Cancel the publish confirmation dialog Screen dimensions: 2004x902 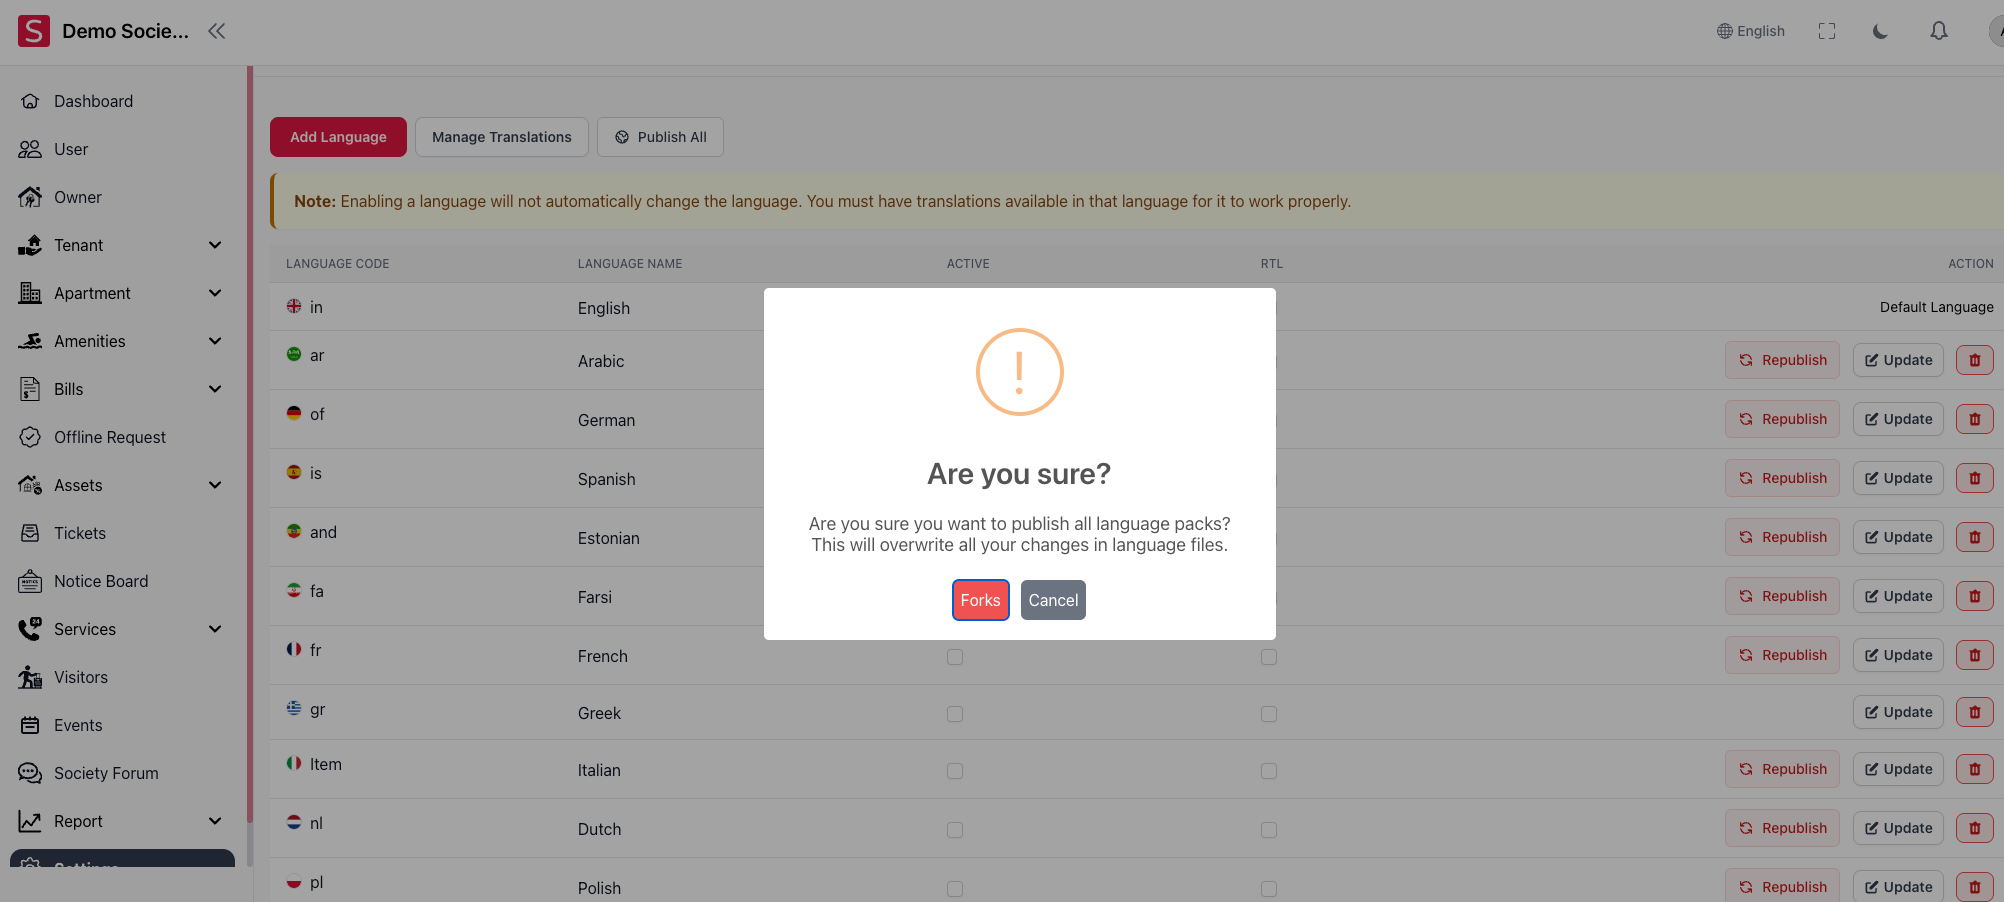coord(1053,600)
